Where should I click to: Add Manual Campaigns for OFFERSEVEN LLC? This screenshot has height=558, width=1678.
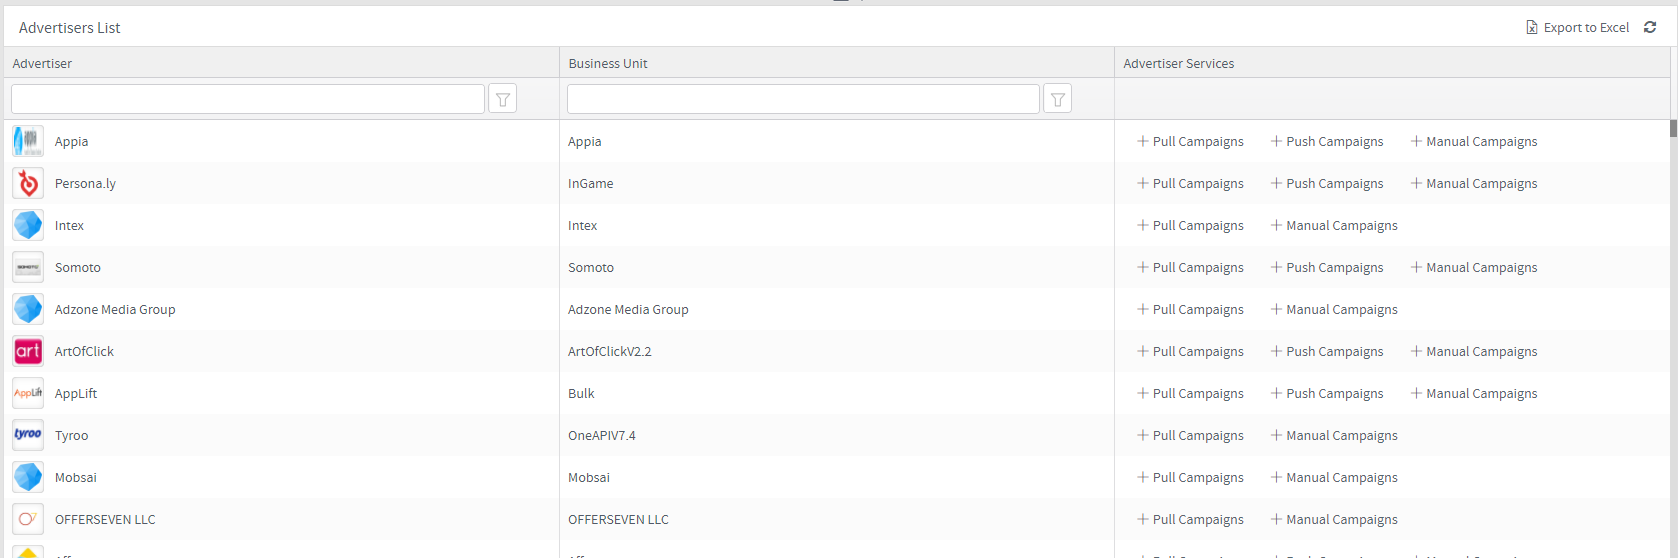tap(1334, 519)
